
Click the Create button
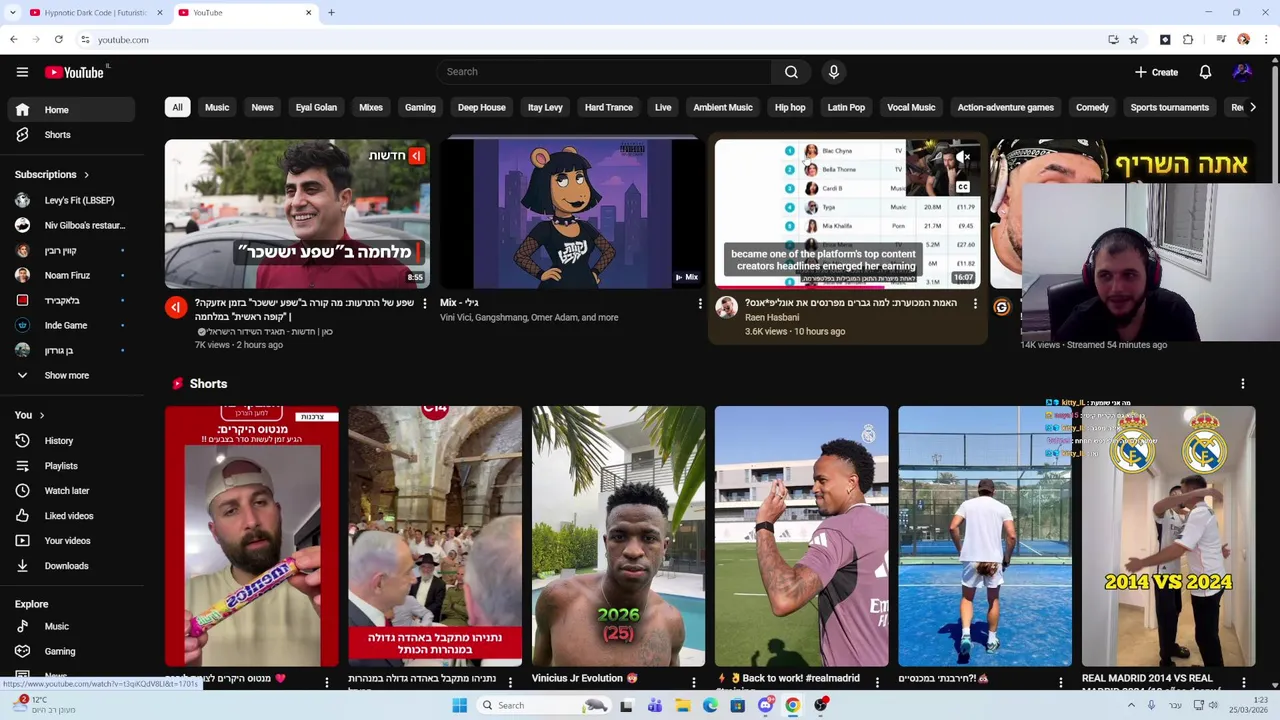[x=1156, y=72]
